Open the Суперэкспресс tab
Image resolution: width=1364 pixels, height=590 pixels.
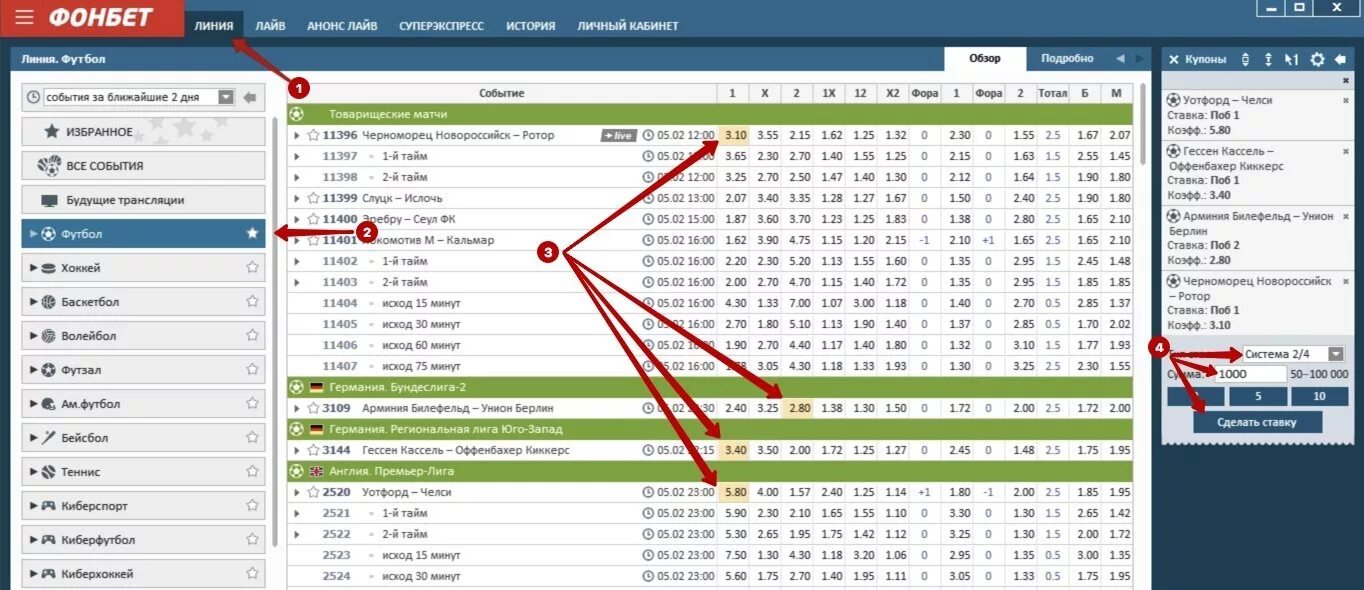coord(441,25)
